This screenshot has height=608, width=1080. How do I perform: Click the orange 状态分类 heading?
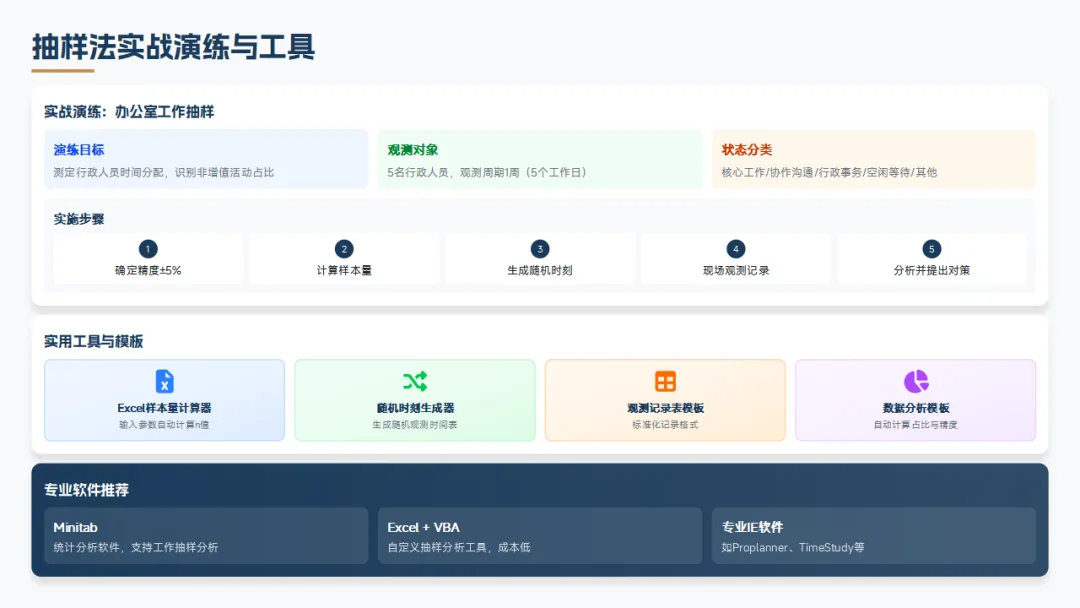[747, 150]
